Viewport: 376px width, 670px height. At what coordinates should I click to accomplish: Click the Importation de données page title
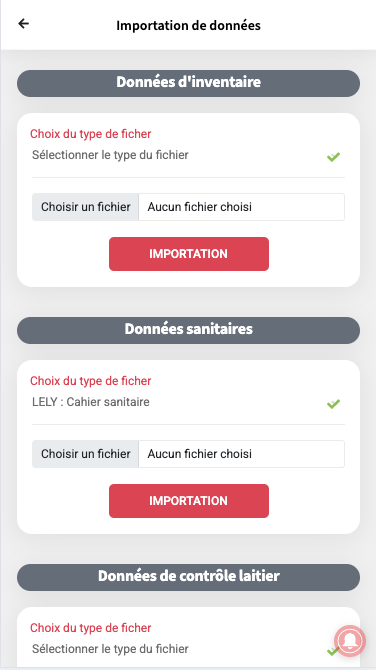(x=188, y=25)
